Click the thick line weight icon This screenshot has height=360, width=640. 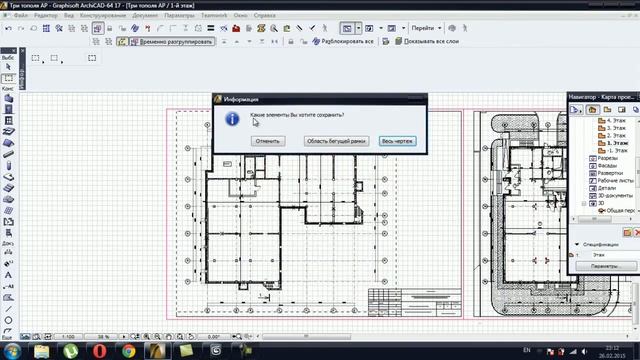click(x=211, y=29)
